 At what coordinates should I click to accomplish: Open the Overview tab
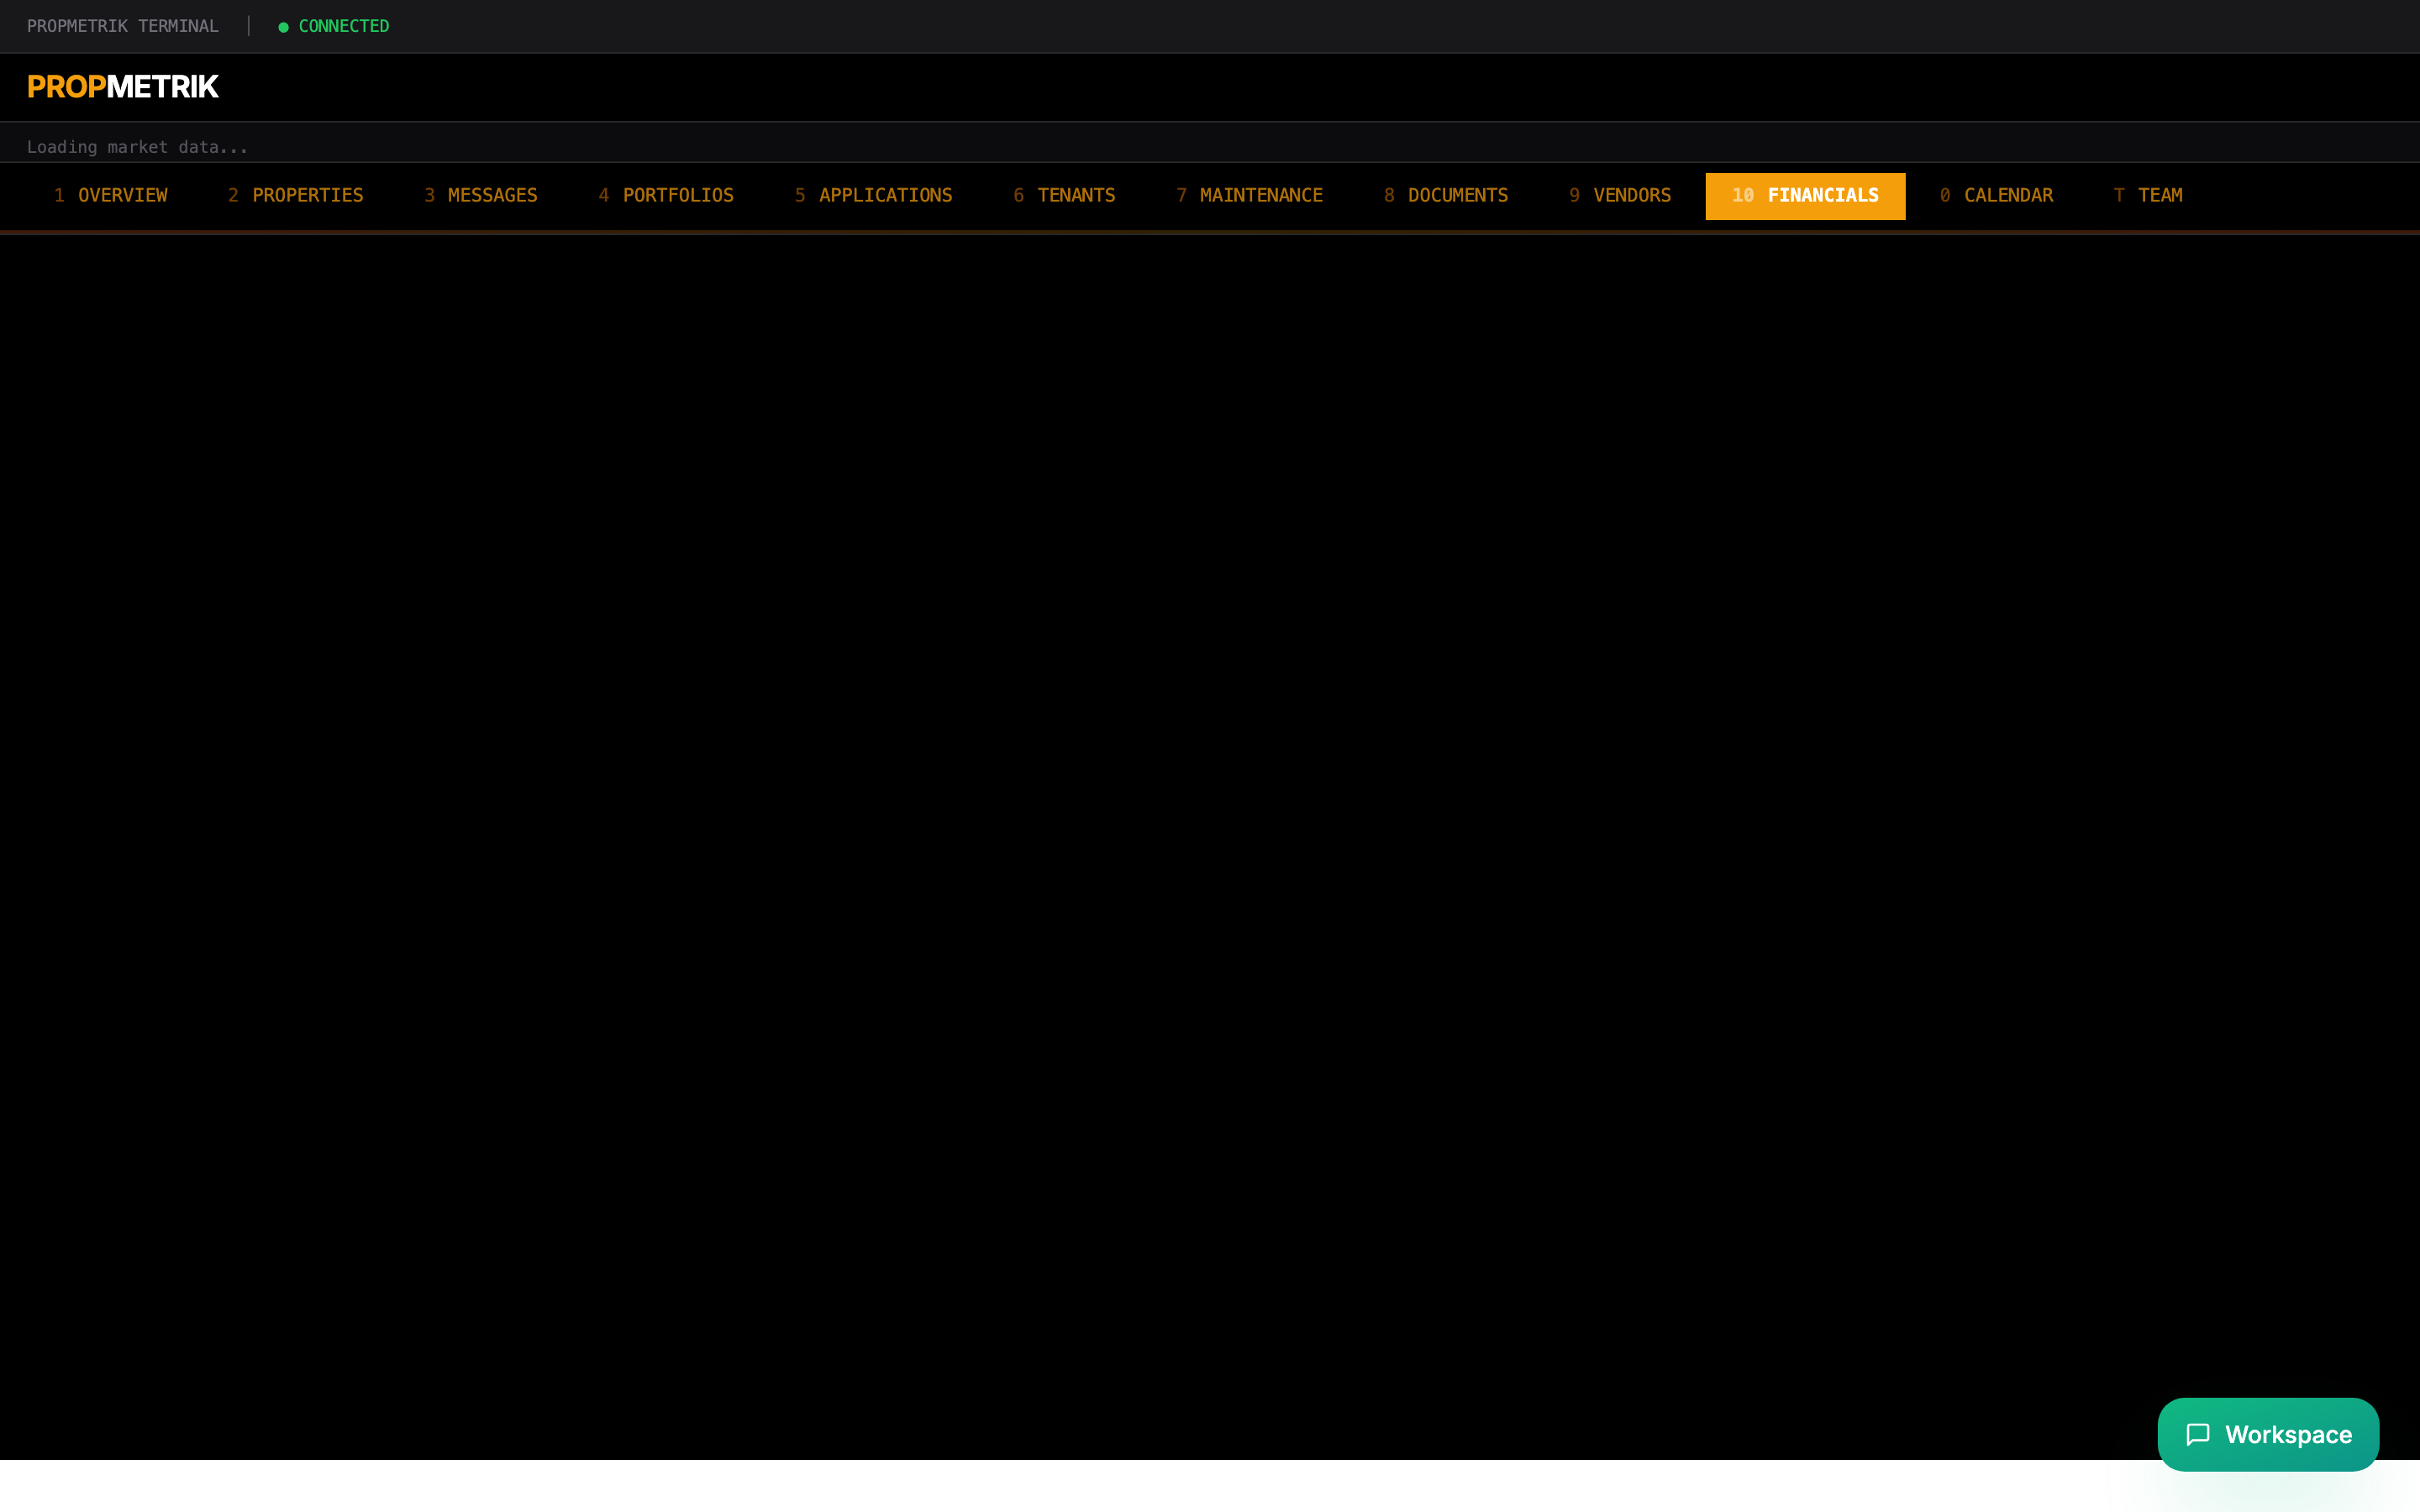point(111,196)
